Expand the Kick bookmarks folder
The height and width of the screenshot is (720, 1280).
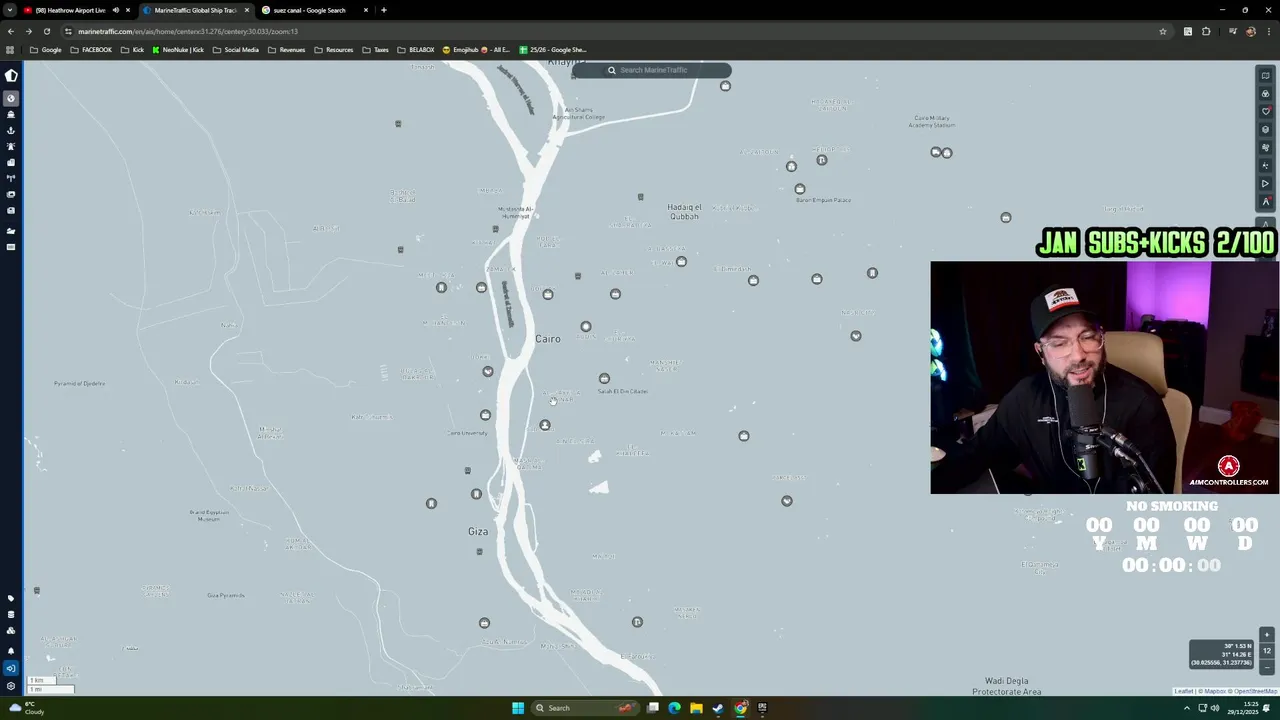(132, 50)
